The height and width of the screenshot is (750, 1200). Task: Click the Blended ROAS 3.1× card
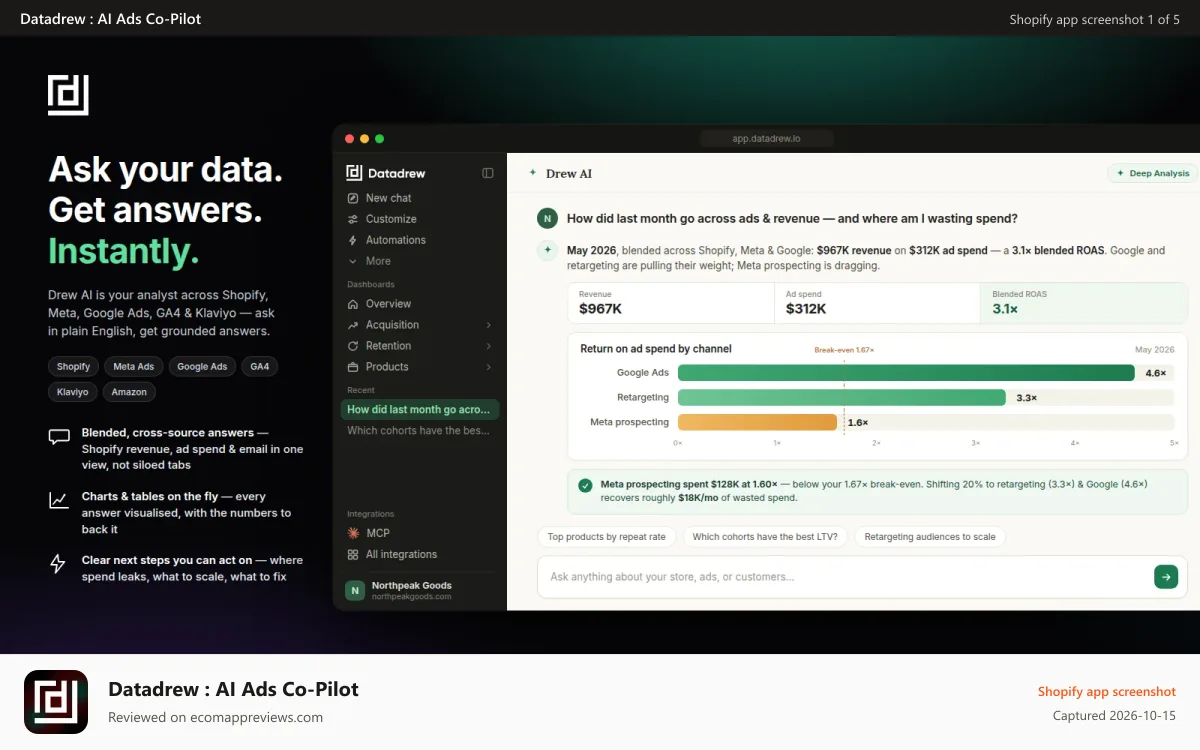(x=1083, y=303)
